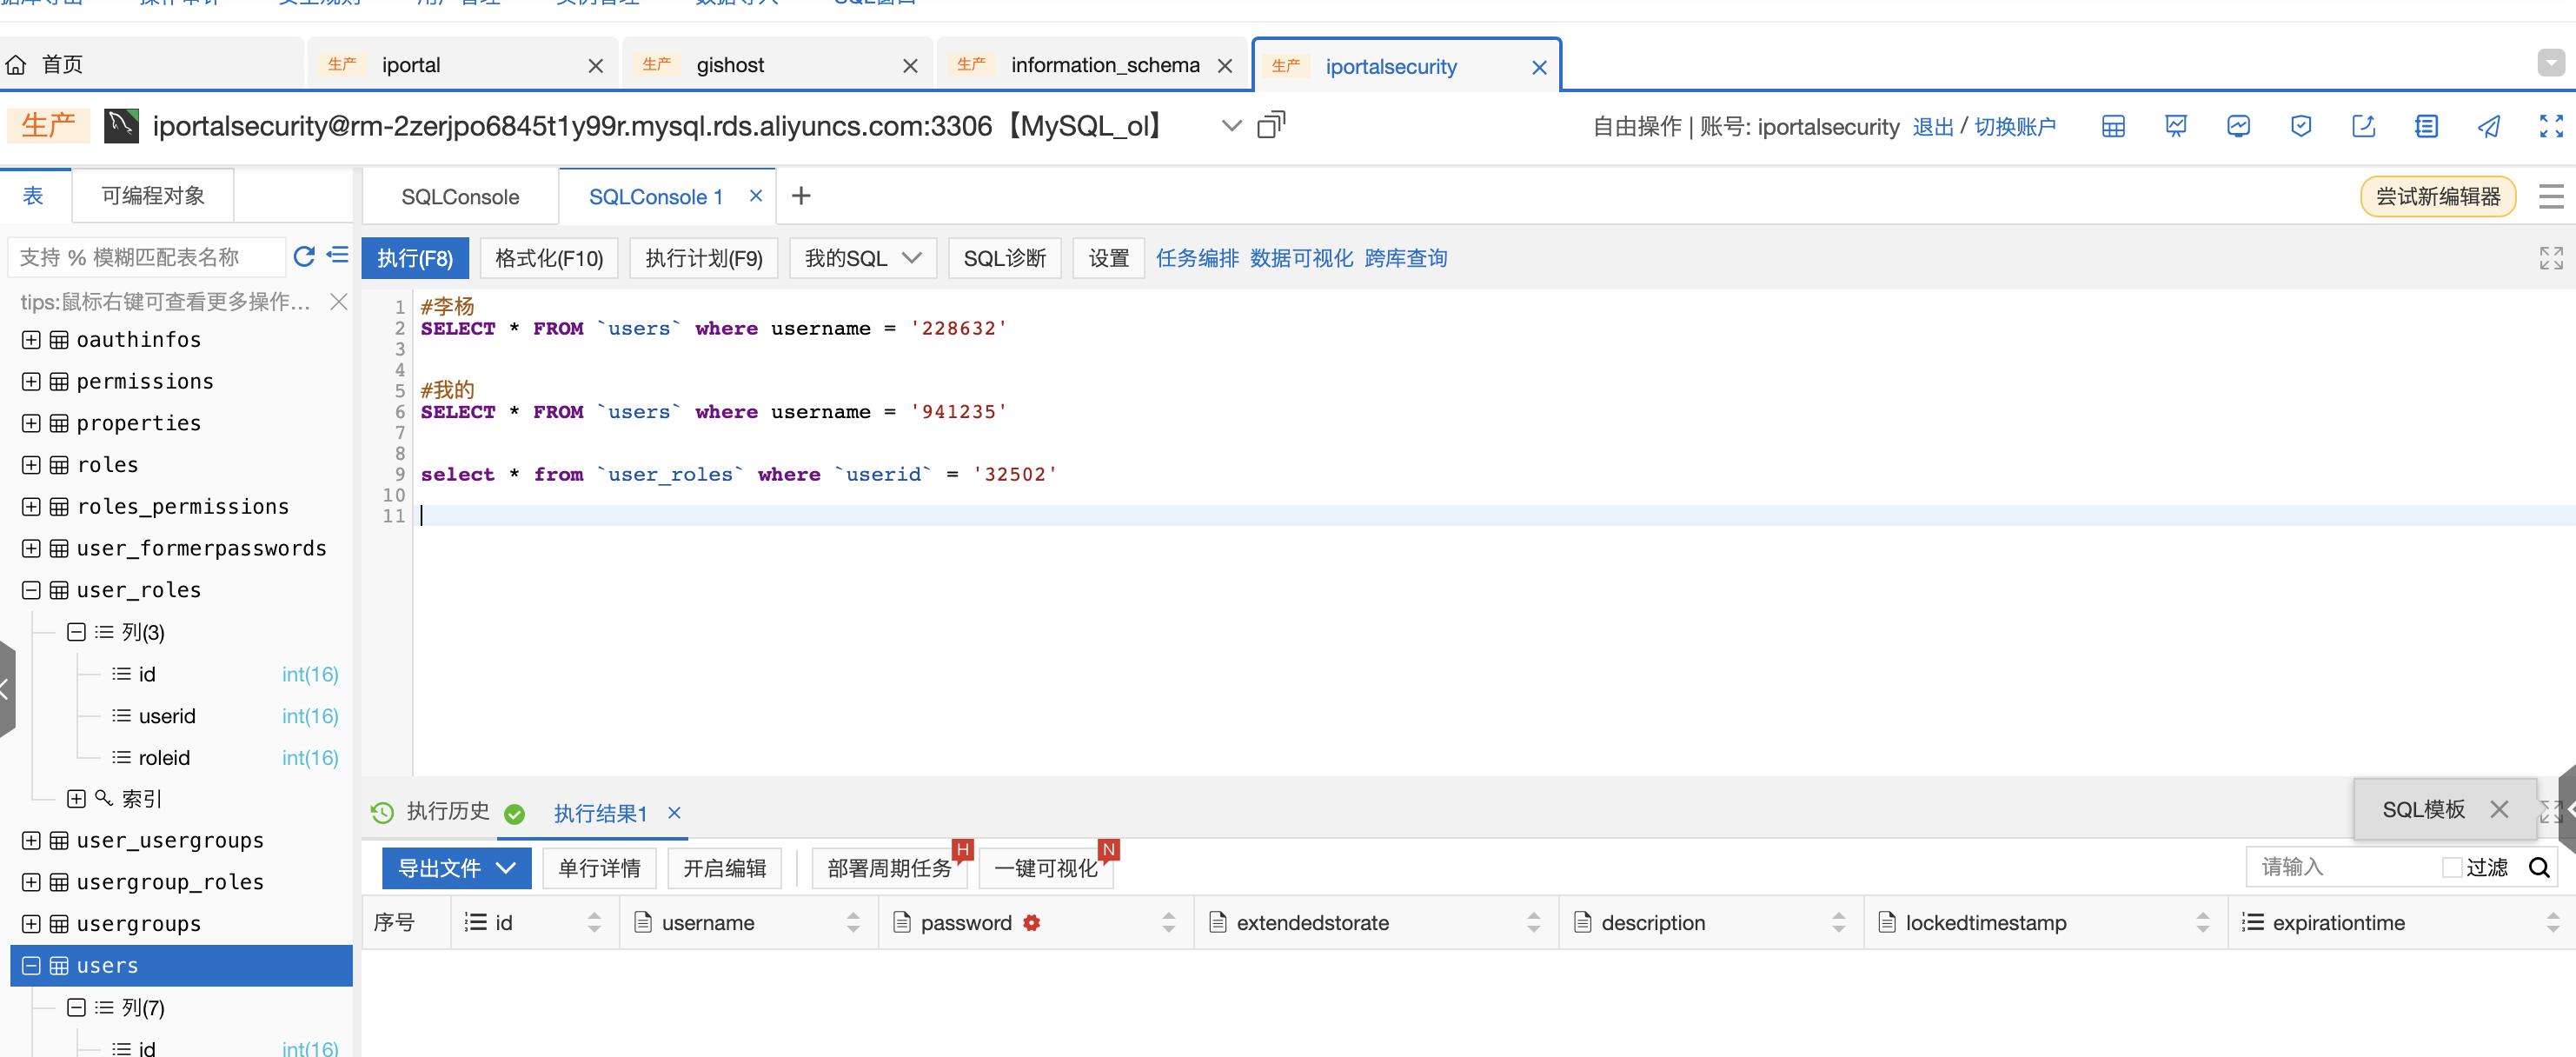
Task: Open the security shield check icon in top toolbar
Action: coord(2301,126)
